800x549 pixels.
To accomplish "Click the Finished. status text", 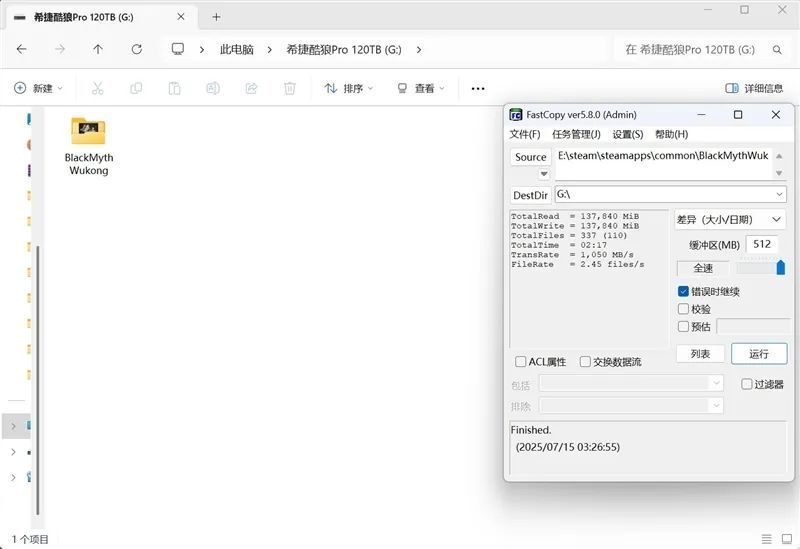I will 531,430.
